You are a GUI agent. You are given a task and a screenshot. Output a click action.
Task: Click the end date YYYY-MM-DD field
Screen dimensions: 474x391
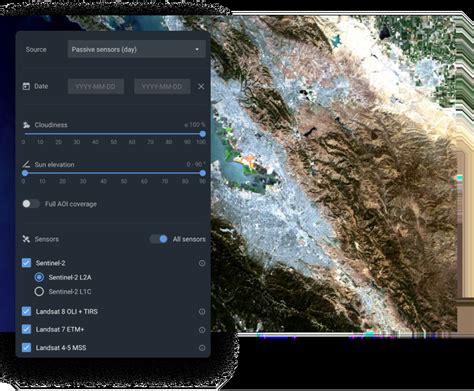click(162, 87)
